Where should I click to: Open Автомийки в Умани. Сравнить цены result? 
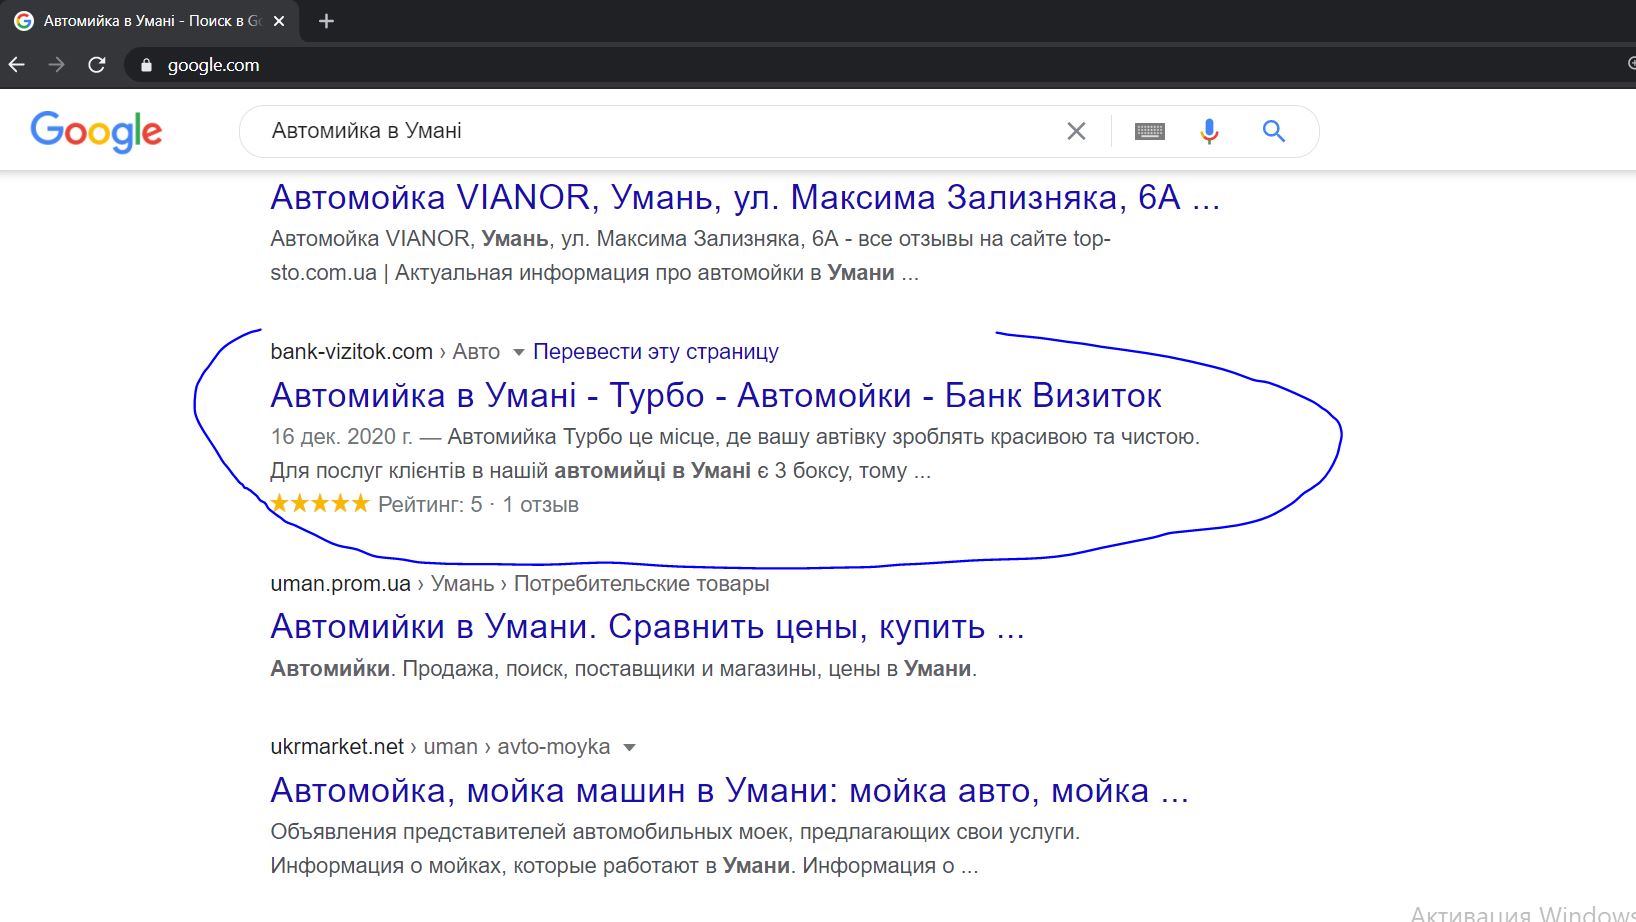pyautogui.click(x=647, y=627)
